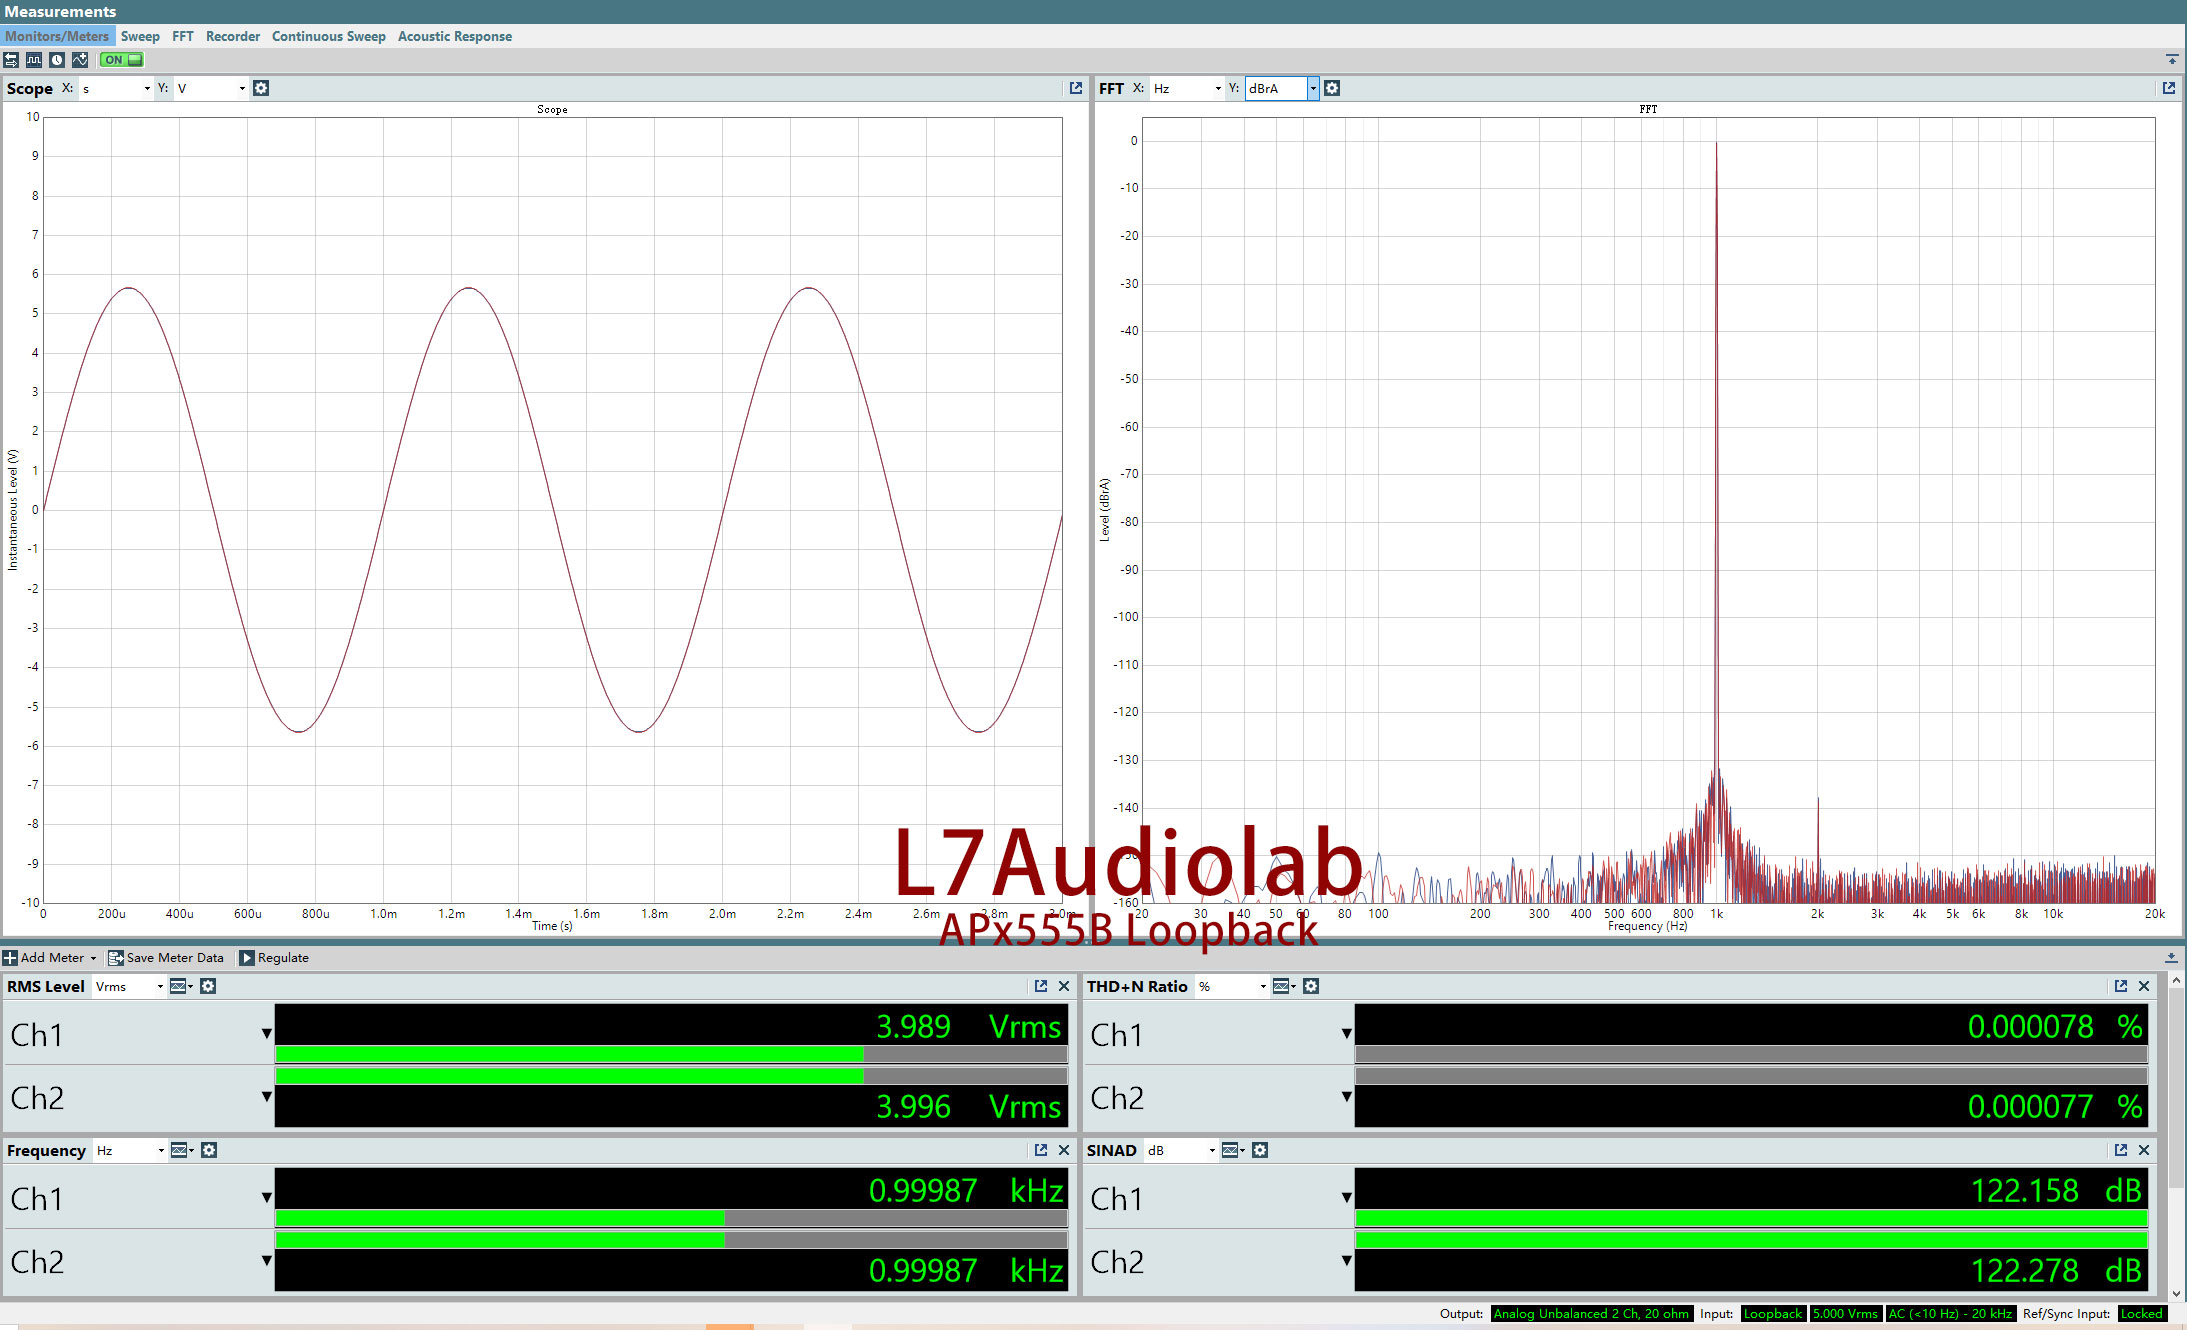Click the clock settings toolbar icon

57,60
